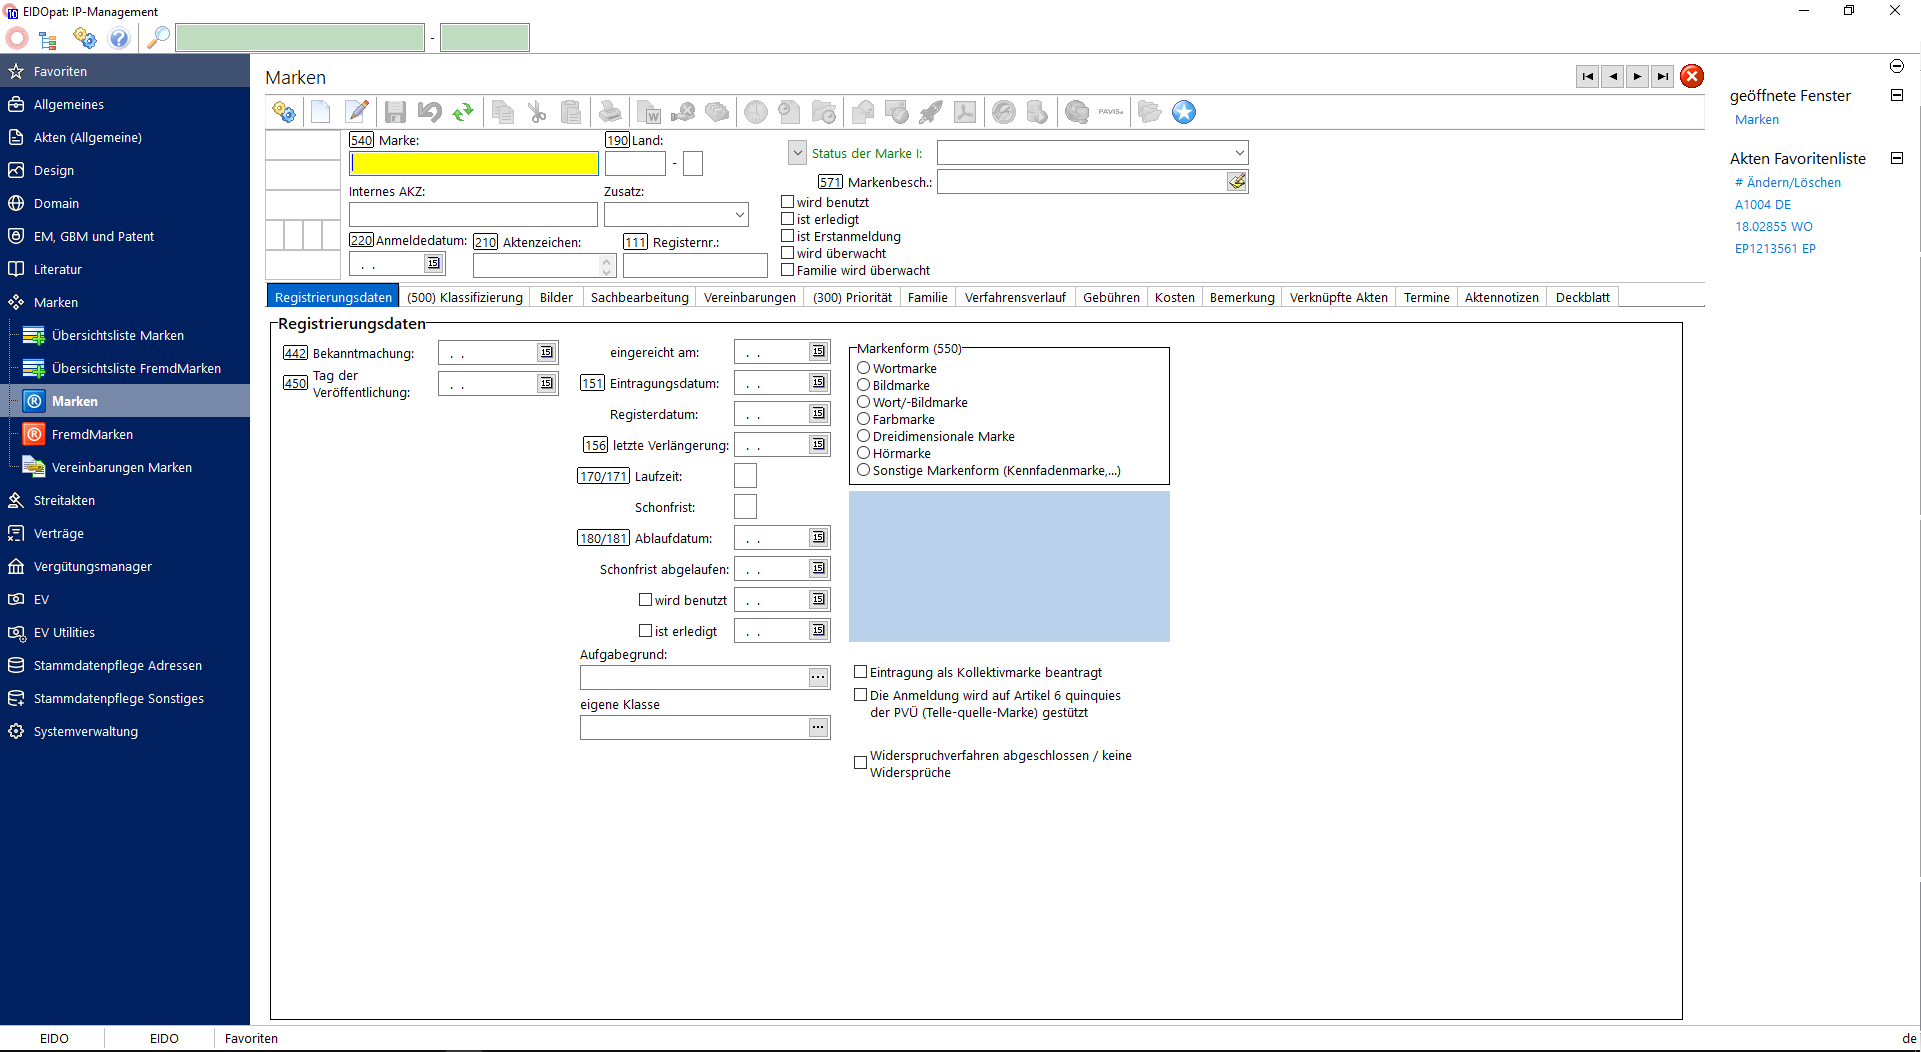Click the scissors cut icon
Image resolution: width=1921 pixels, height=1052 pixels.
point(537,112)
